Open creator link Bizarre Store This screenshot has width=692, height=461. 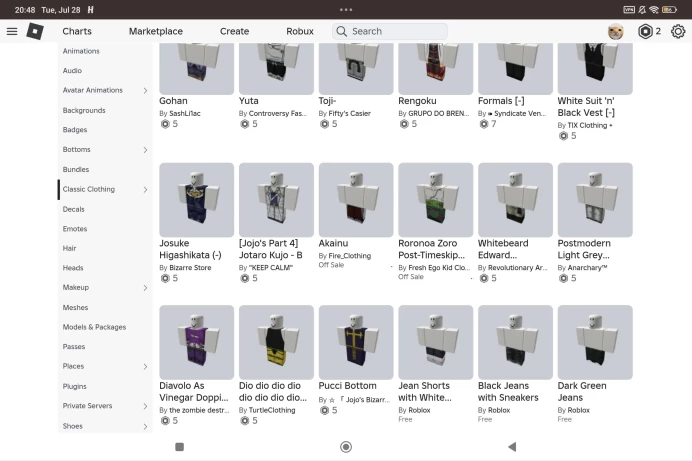pyautogui.click(x=190, y=268)
